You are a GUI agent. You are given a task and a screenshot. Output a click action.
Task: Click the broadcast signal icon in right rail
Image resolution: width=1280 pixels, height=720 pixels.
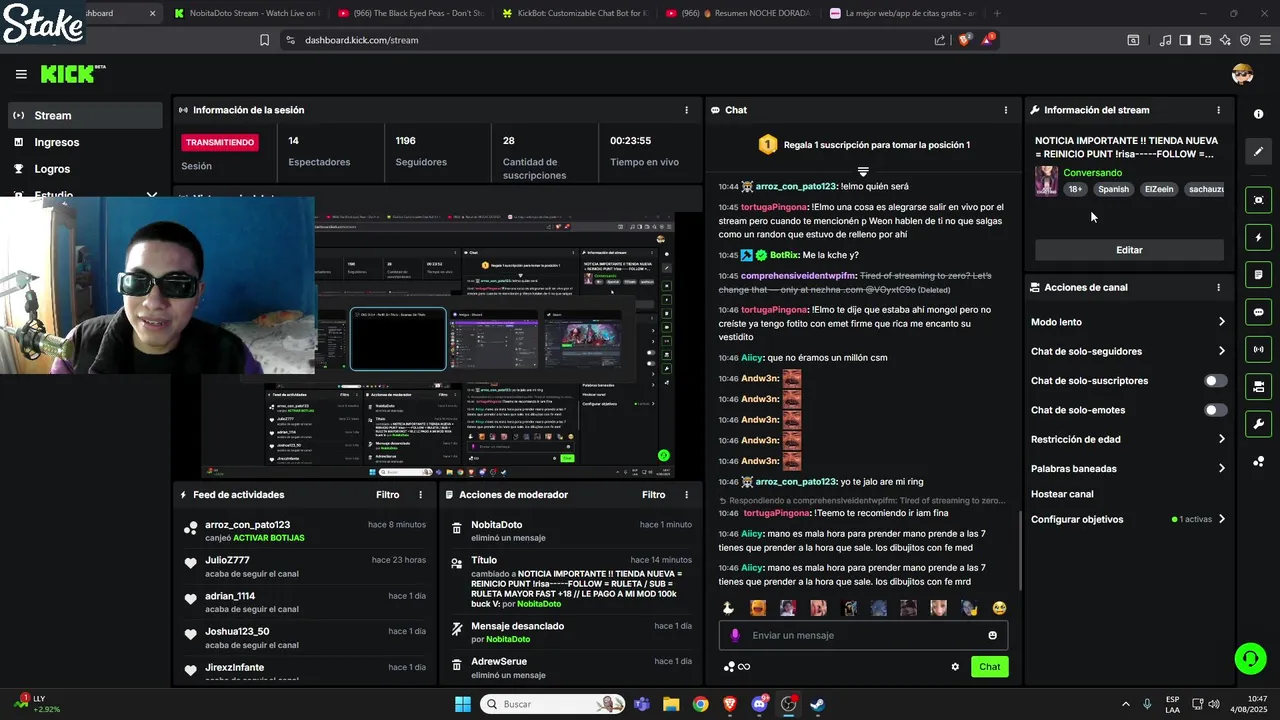(x=1258, y=349)
